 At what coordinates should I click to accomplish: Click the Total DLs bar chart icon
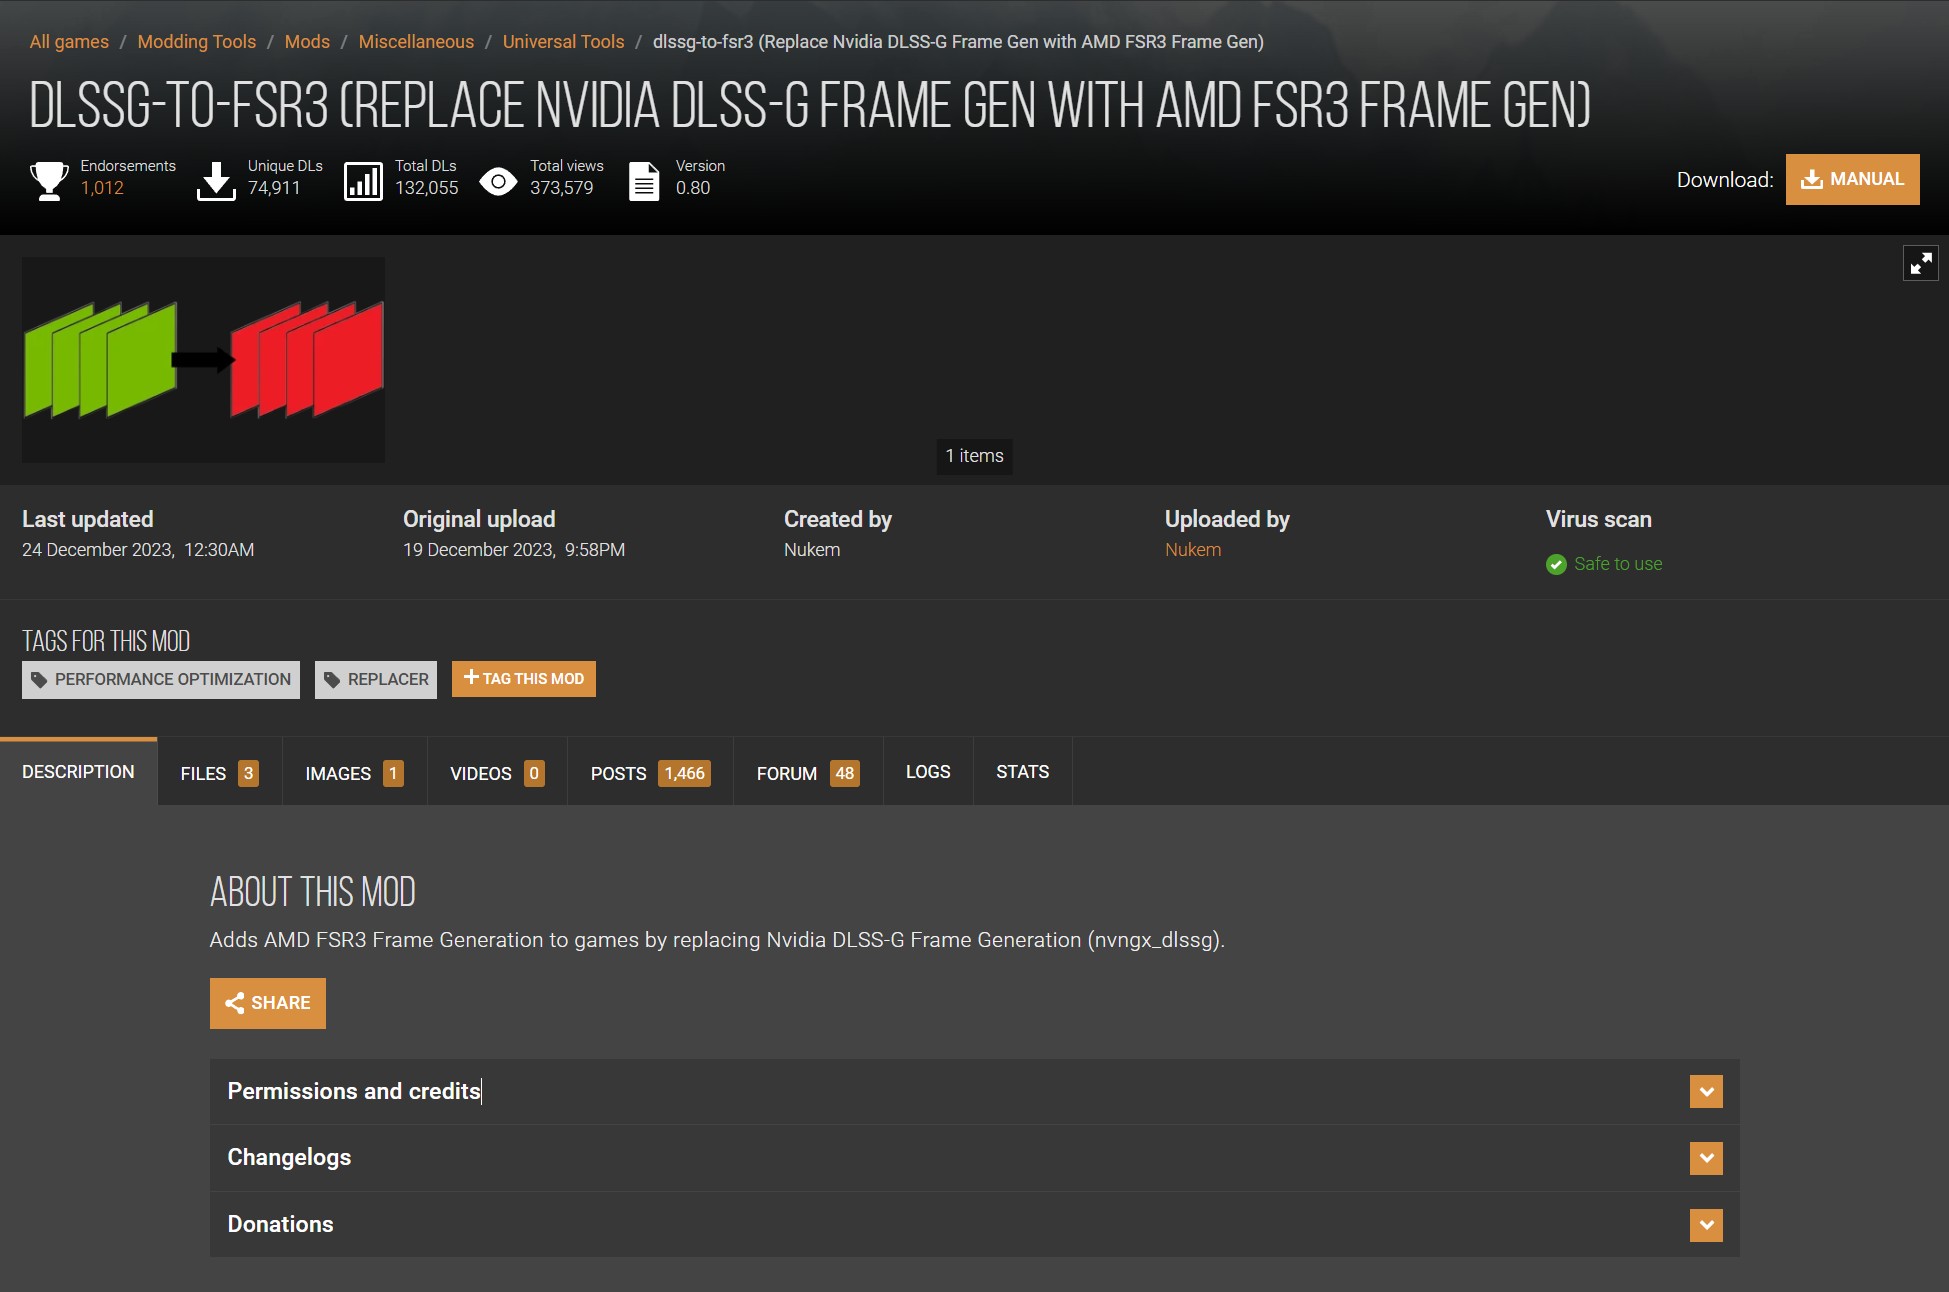pyautogui.click(x=363, y=181)
